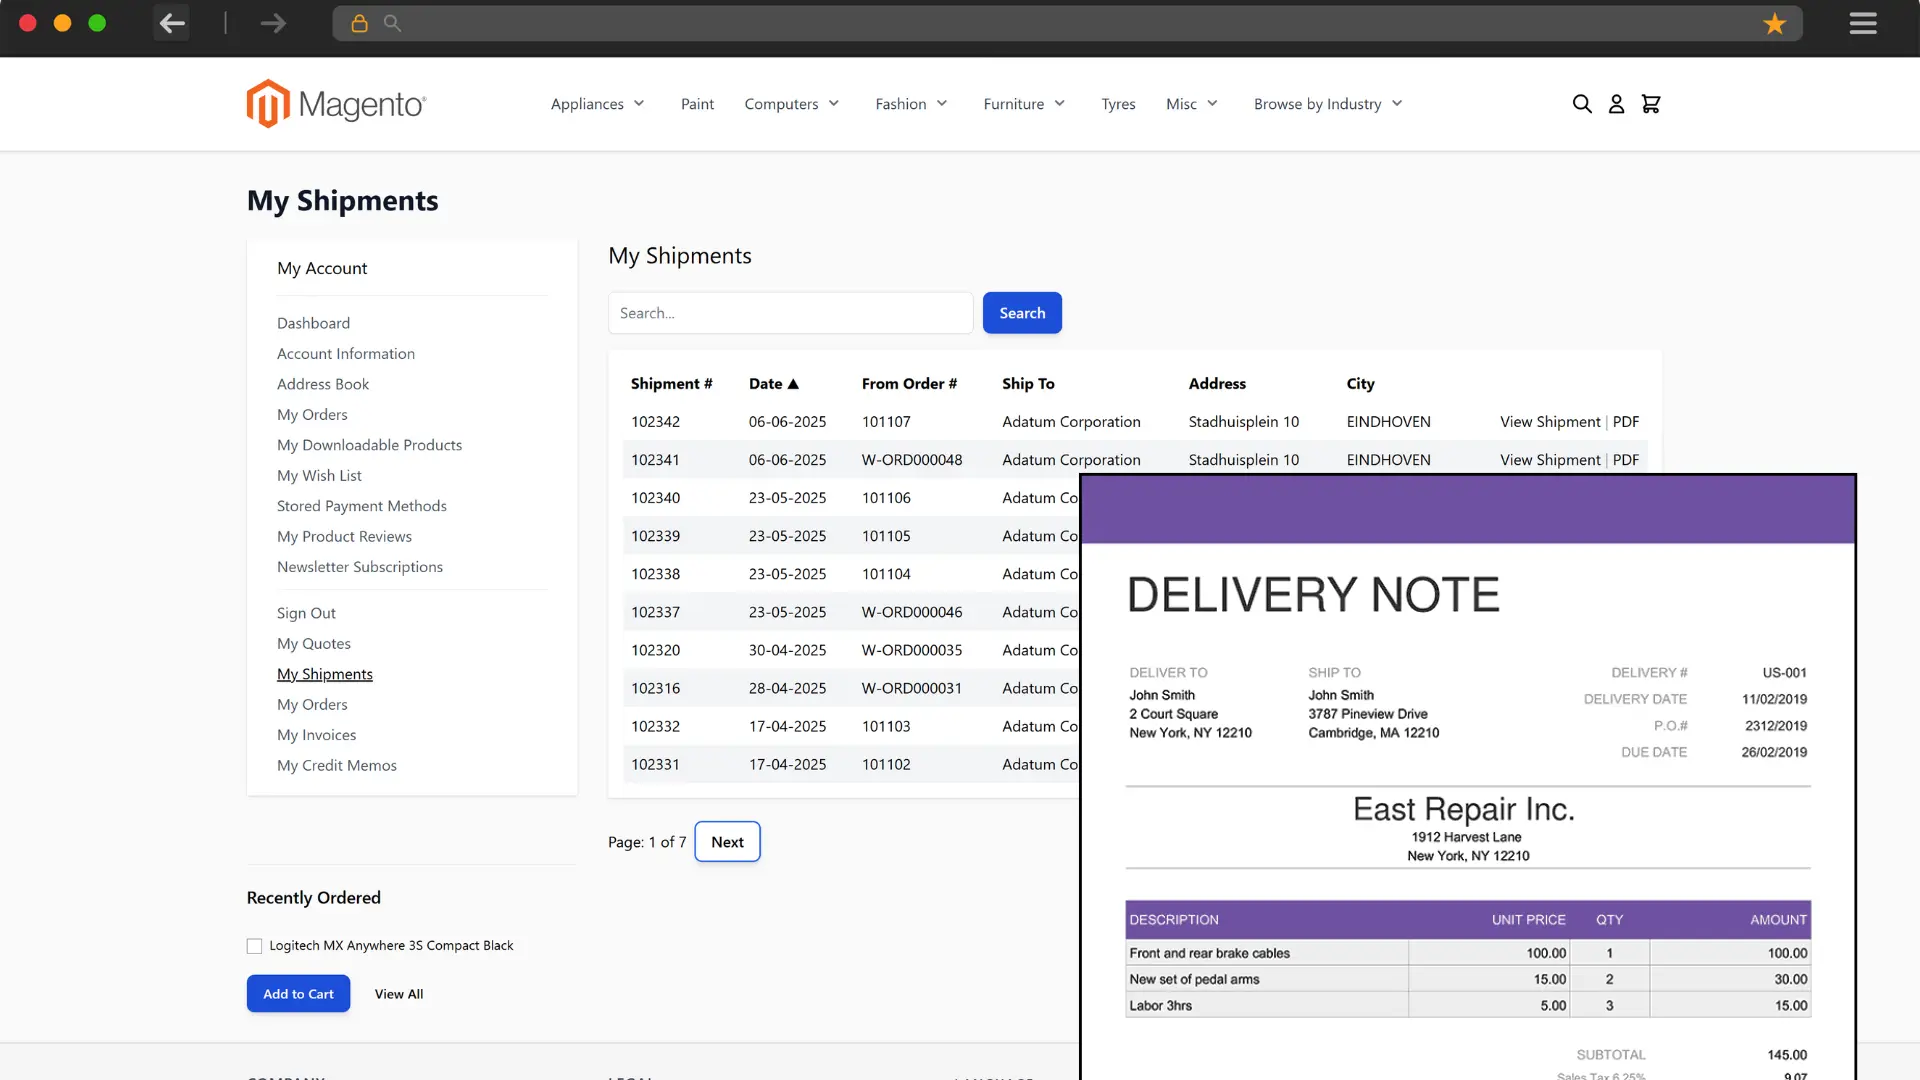Check the Logitech MX Anywhere 3S checkbox
Viewport: 1920px width, 1080px height.
254,946
